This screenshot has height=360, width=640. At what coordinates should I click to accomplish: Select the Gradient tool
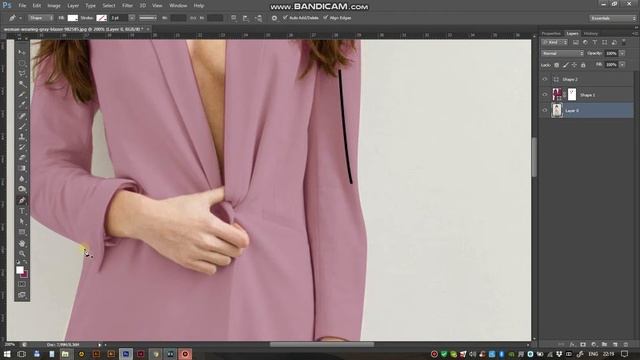click(22, 169)
